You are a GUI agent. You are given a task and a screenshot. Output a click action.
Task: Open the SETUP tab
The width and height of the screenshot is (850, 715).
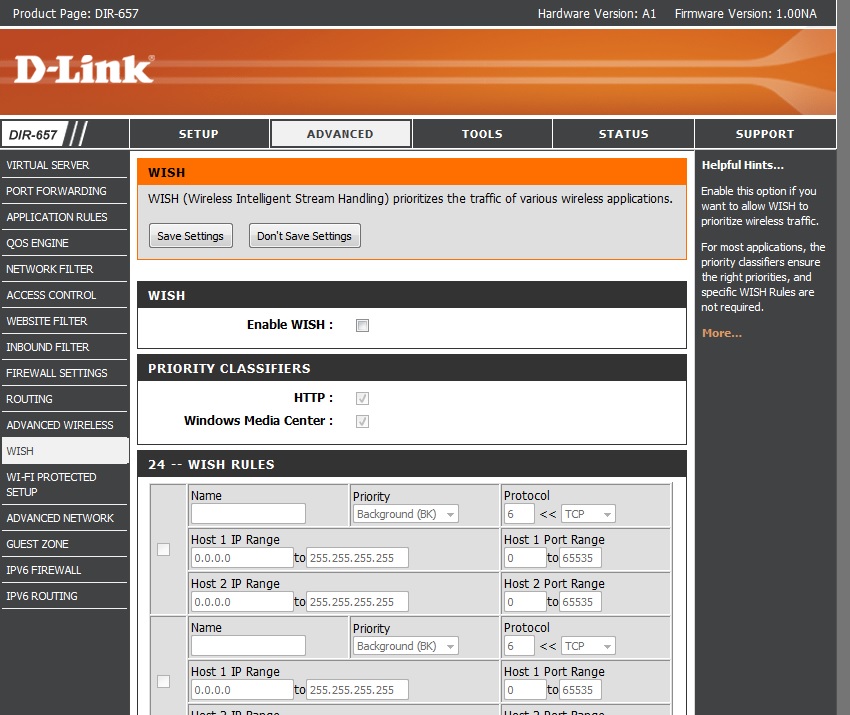(x=198, y=132)
